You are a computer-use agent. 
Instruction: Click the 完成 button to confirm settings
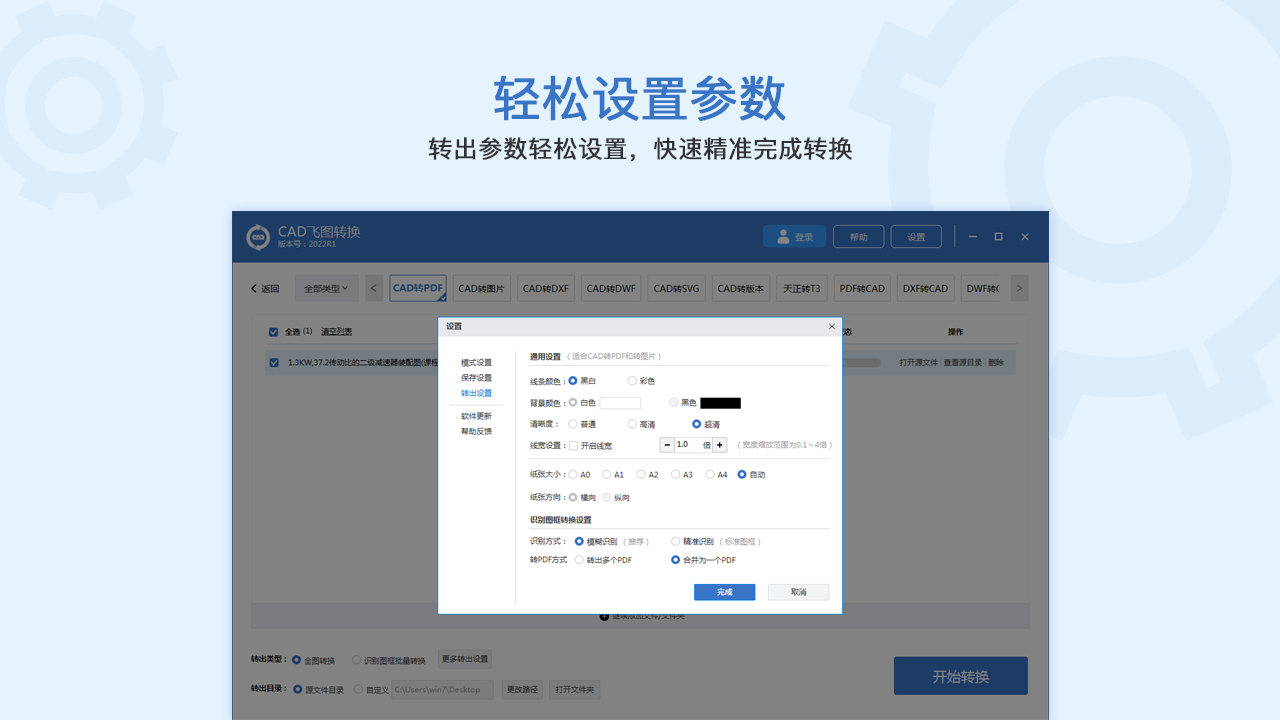pos(724,592)
